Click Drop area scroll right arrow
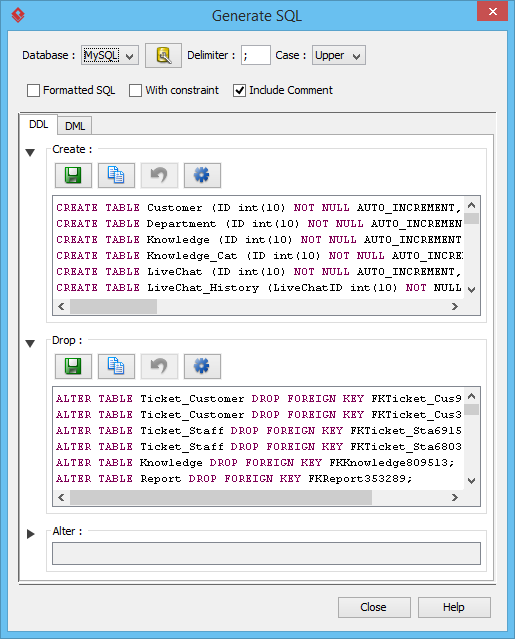This screenshot has width=515, height=639. pos(455,498)
